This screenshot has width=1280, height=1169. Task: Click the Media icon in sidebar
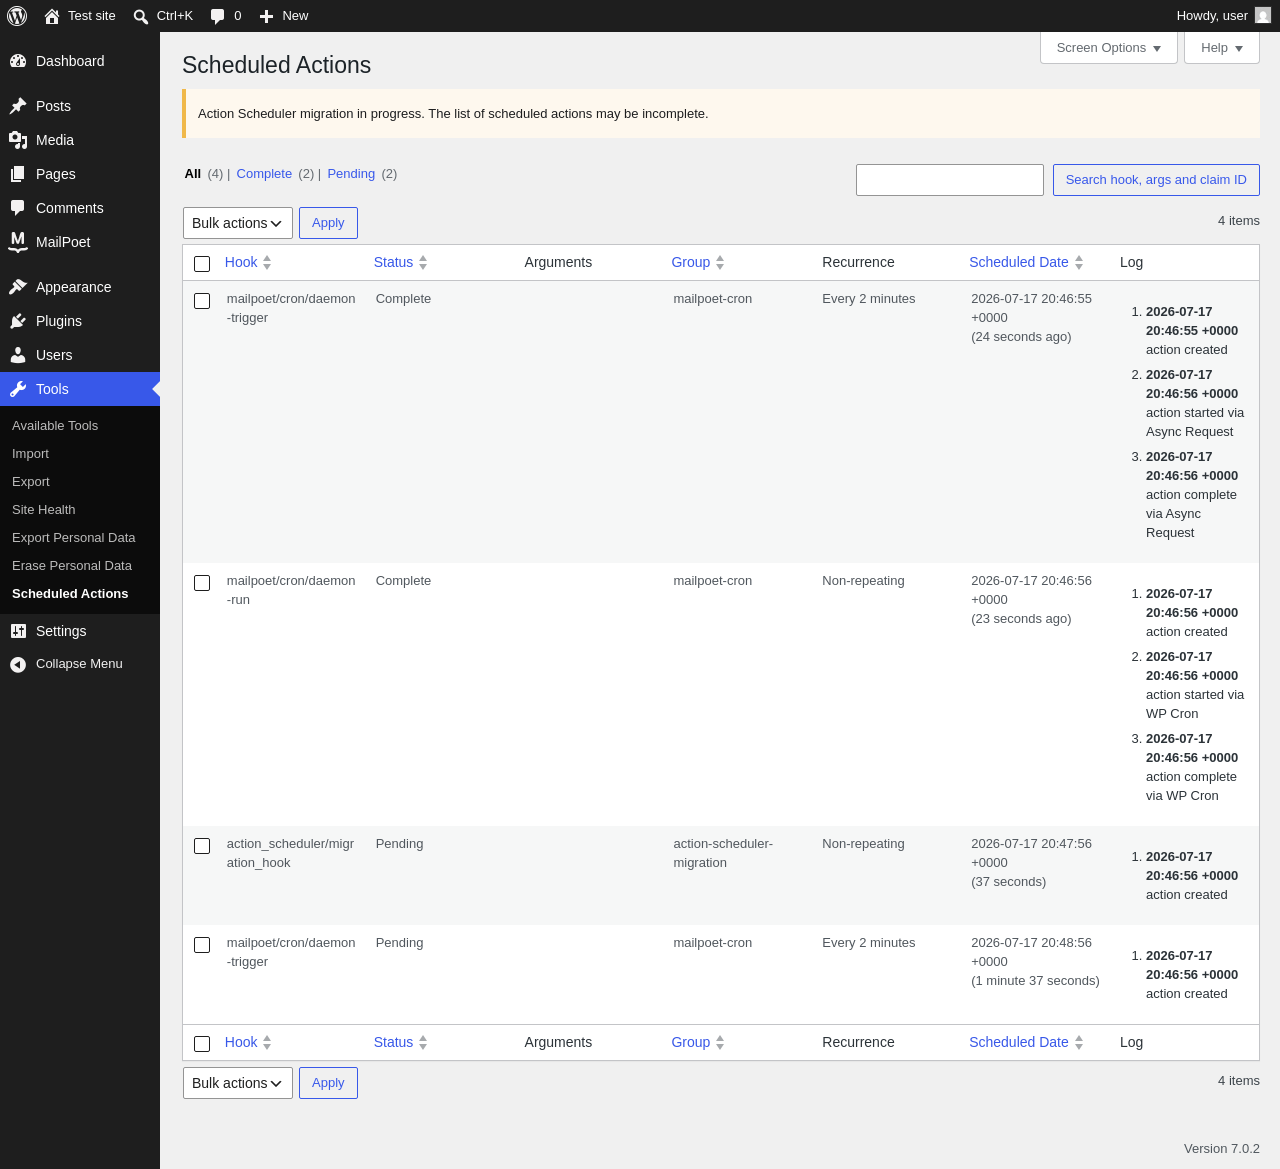(x=18, y=140)
